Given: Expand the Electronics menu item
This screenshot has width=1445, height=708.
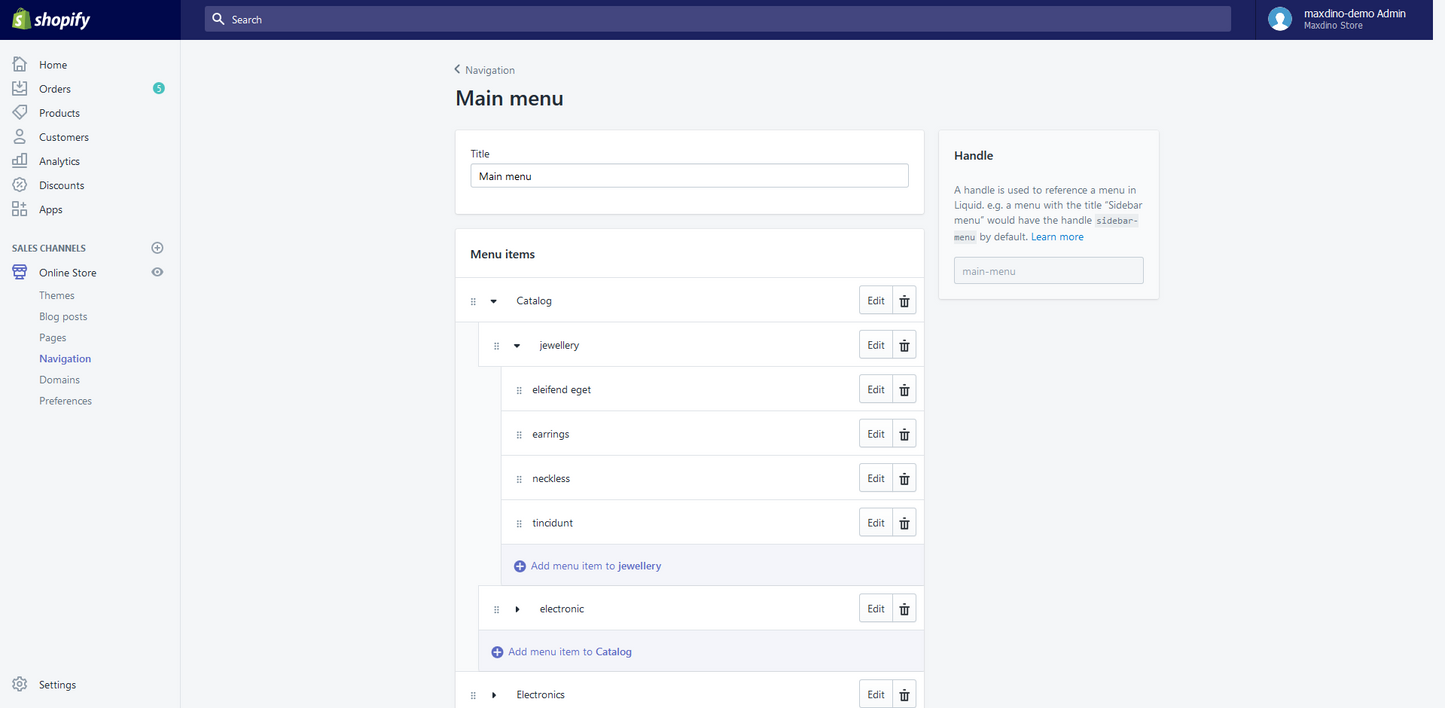Looking at the screenshot, I should pos(493,694).
